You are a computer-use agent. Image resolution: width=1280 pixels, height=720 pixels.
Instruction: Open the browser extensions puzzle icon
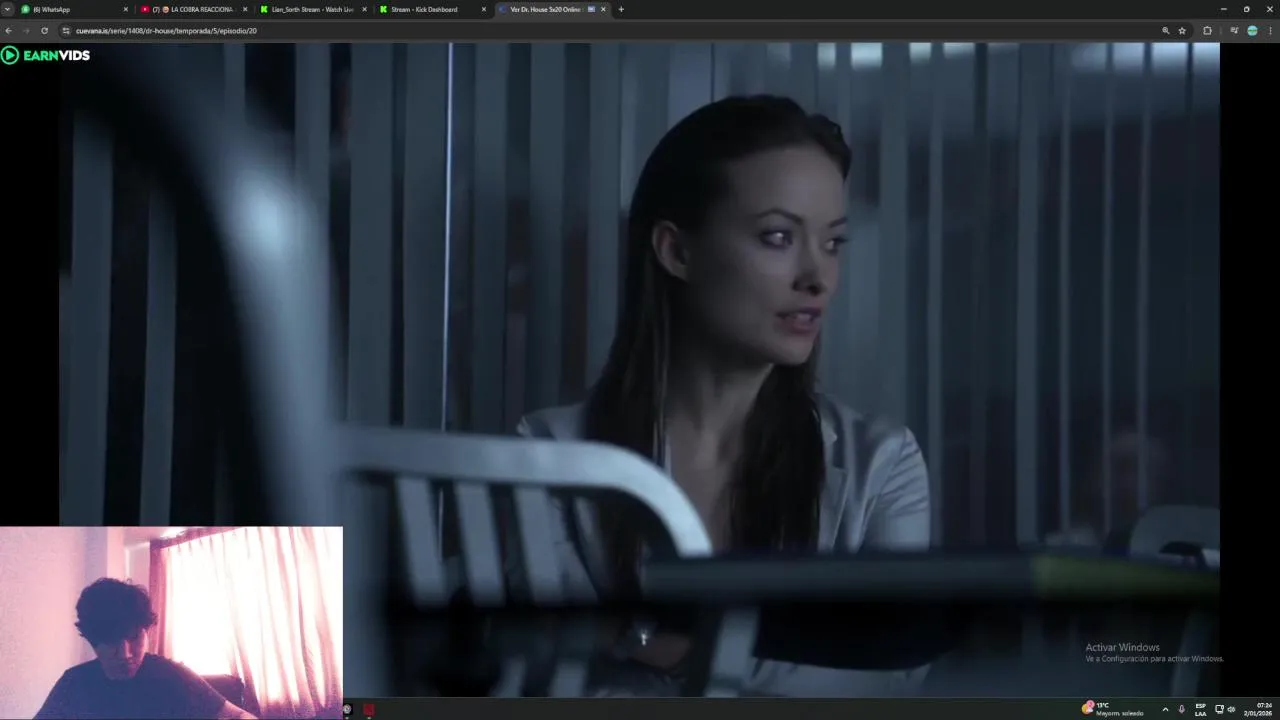coord(1207,31)
